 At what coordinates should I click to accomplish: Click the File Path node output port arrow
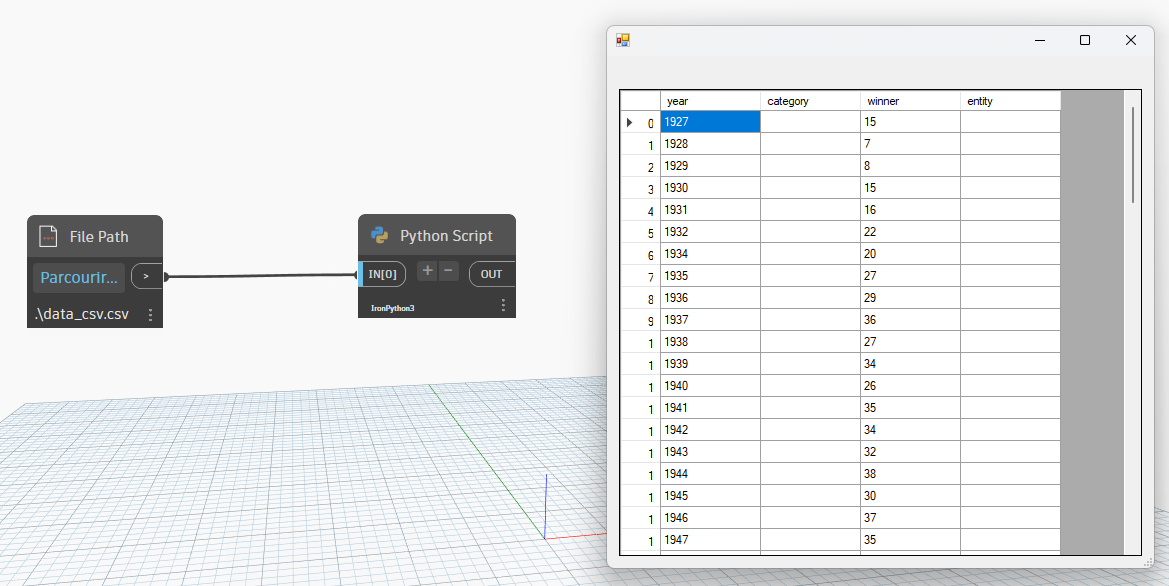coord(146,277)
